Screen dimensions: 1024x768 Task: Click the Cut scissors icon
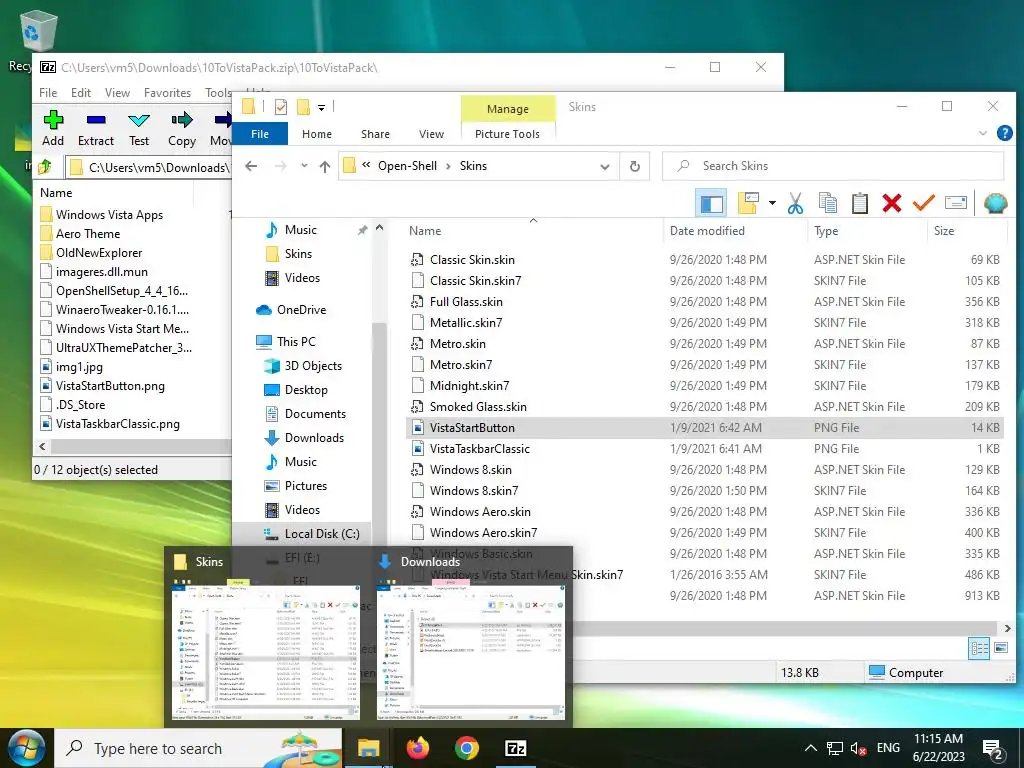pyautogui.click(x=795, y=204)
